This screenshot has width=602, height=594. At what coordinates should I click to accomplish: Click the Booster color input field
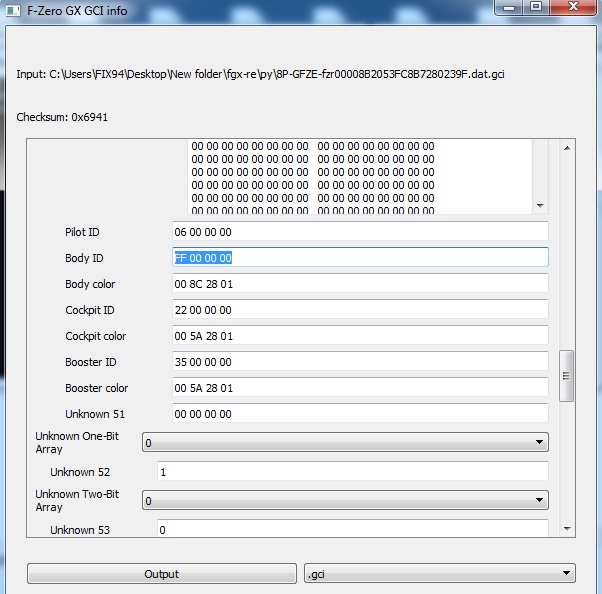coord(360,388)
